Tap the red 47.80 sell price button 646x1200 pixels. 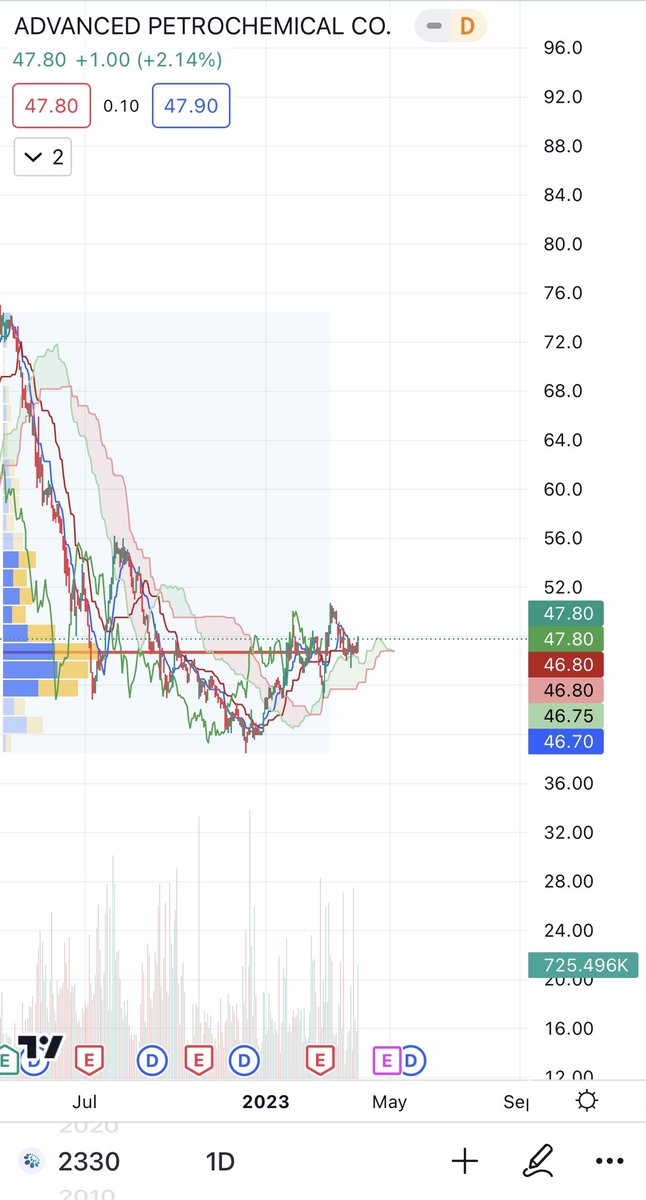click(x=52, y=105)
